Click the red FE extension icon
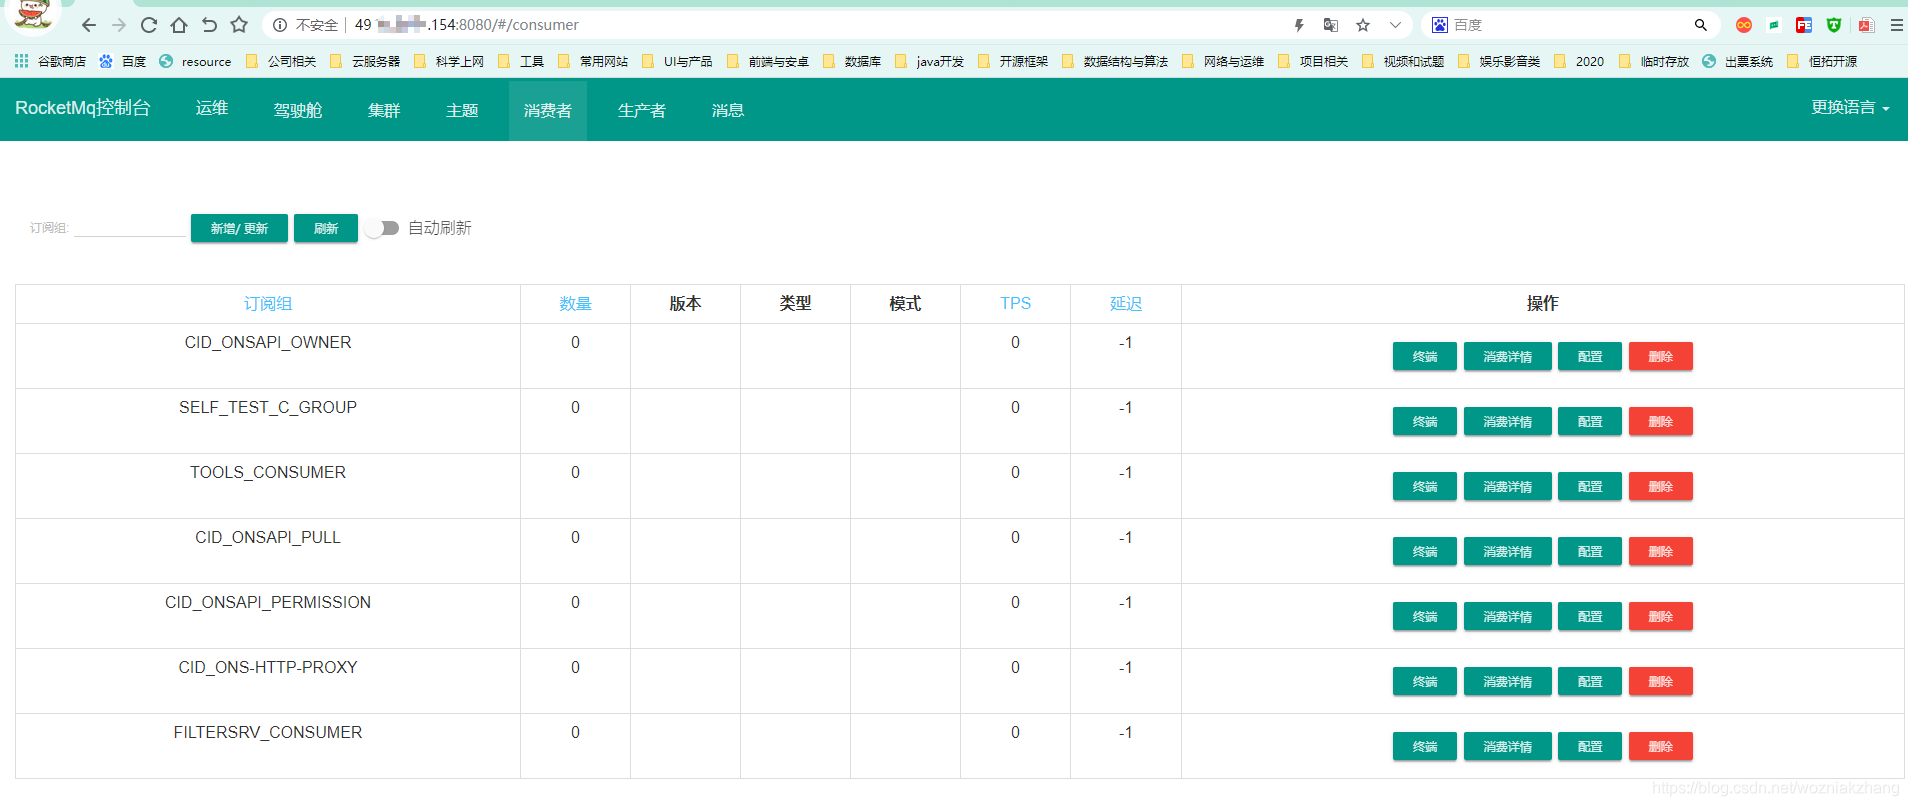 point(1804,25)
